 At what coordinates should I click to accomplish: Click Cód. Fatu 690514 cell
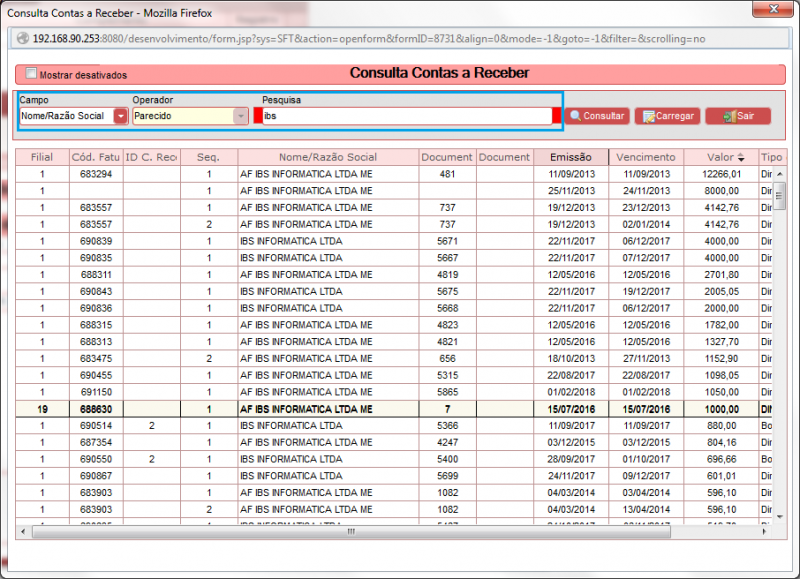pyautogui.click(x=96, y=425)
